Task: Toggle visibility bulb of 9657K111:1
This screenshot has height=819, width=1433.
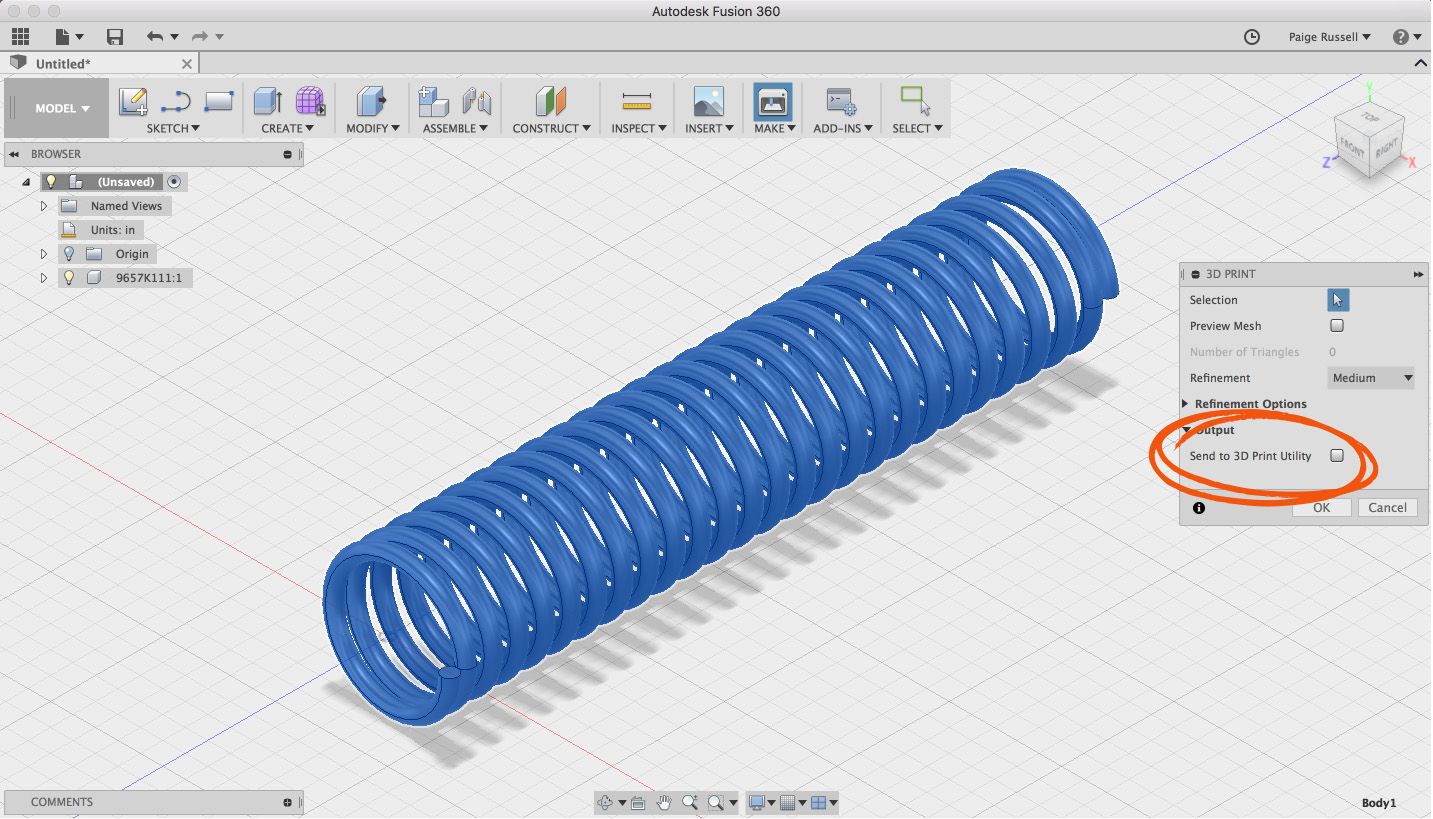Action: click(69, 278)
